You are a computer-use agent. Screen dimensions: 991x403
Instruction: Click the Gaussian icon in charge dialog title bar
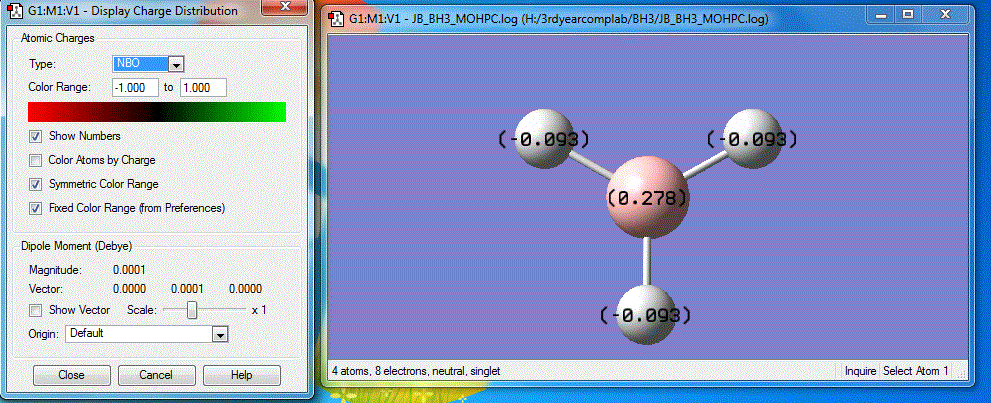[14, 10]
